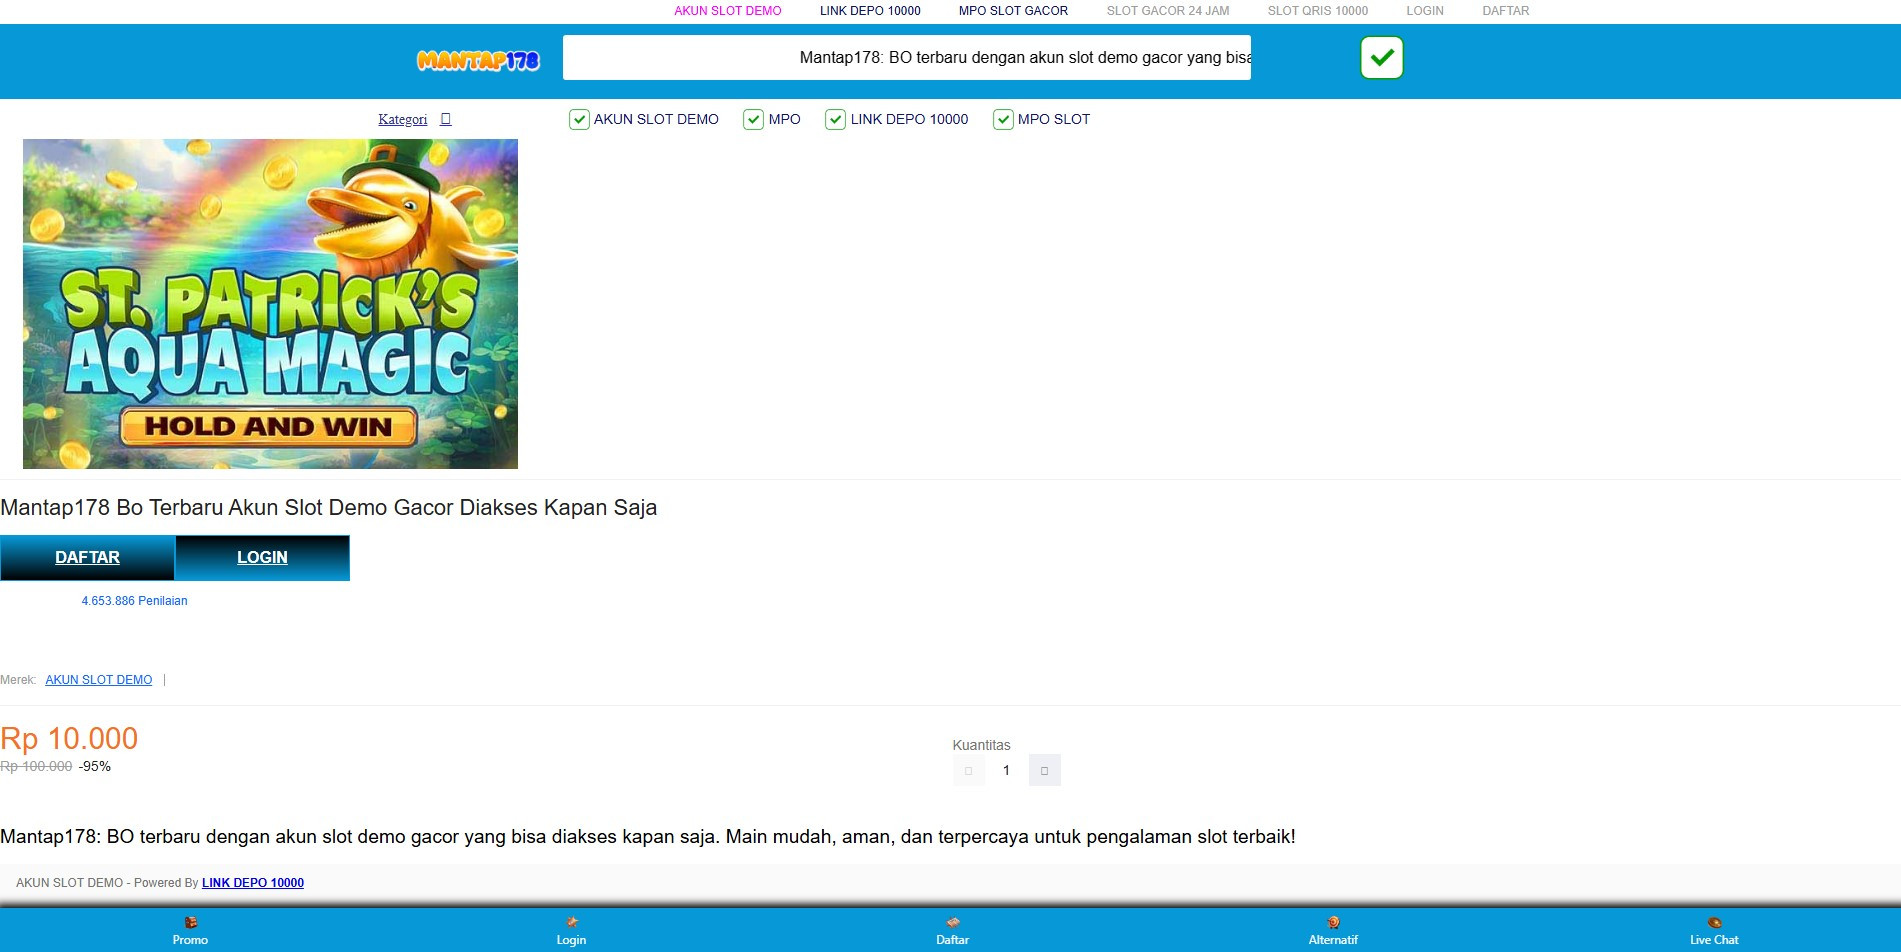1901x952 pixels.
Task: Open LOGIN in top menu
Action: [1425, 11]
